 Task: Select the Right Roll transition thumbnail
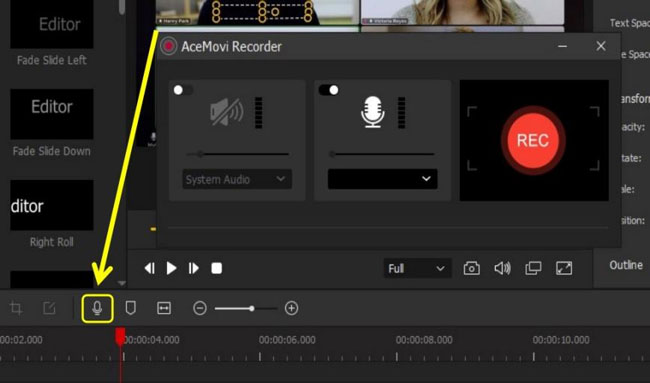(x=52, y=205)
